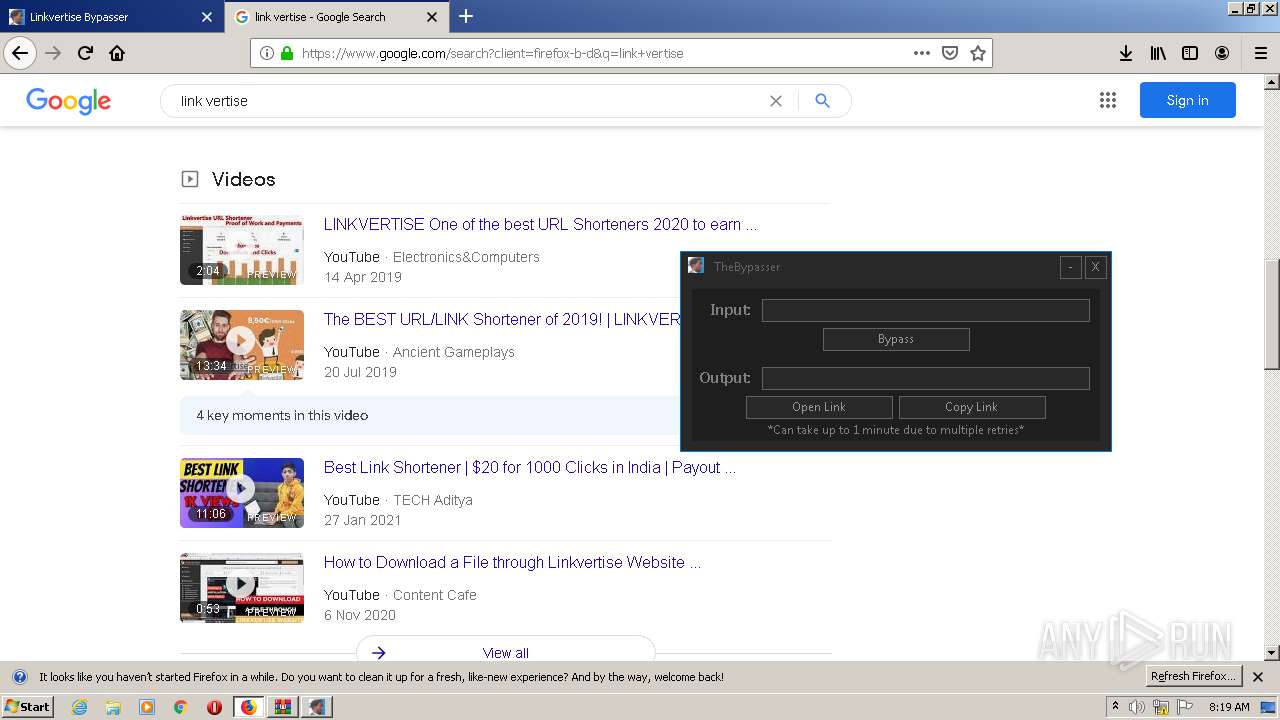Click the Refresh Firefox button

tap(1193, 677)
